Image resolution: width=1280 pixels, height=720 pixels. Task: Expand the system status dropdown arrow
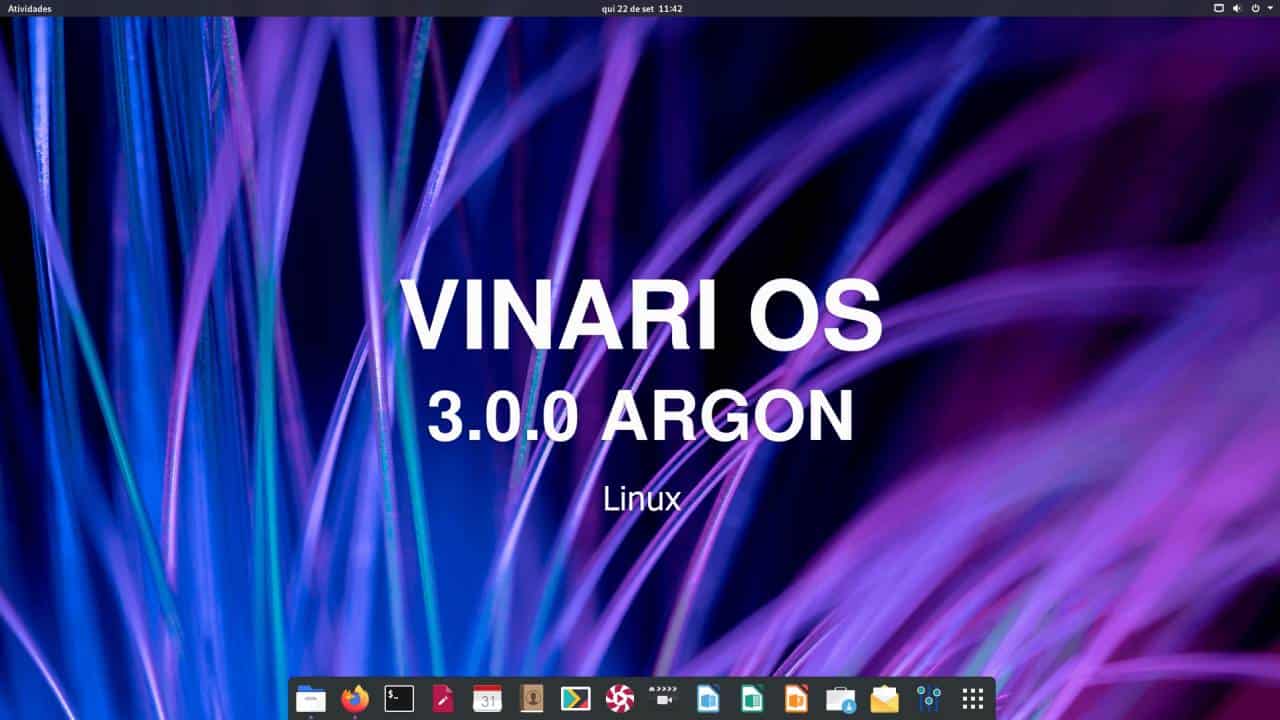(1272, 9)
